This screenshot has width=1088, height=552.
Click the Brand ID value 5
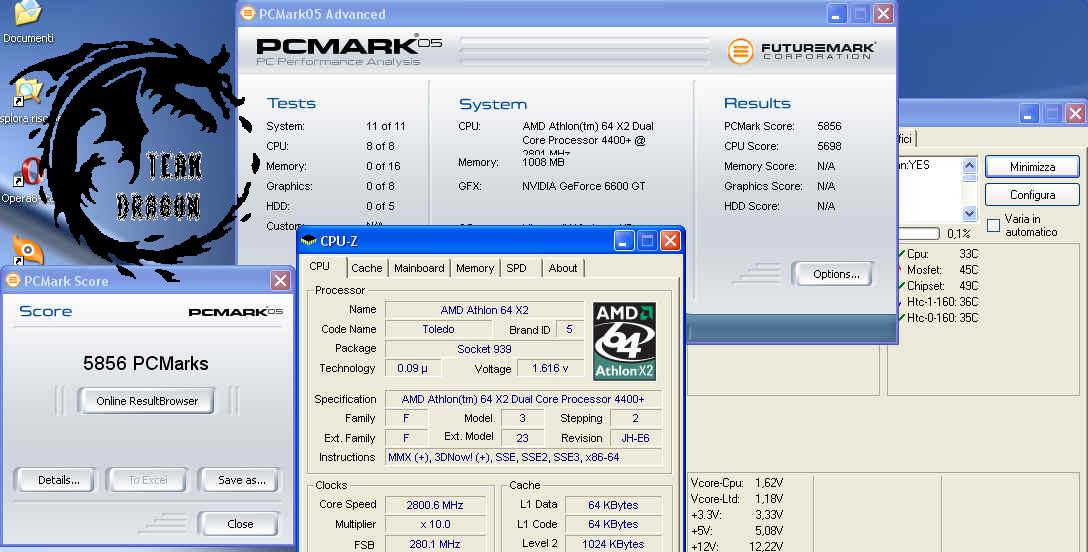click(569, 329)
